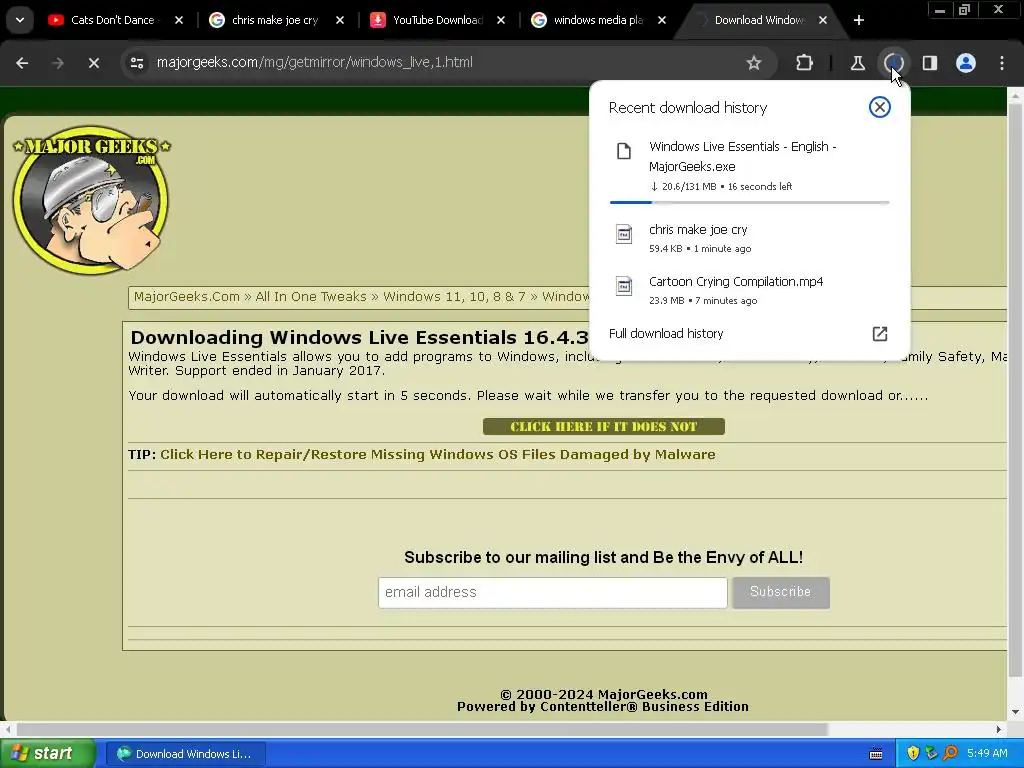Viewport: 1024px width, 768px height.
Task: Switch to the YouTube Download tab
Action: (x=436, y=20)
